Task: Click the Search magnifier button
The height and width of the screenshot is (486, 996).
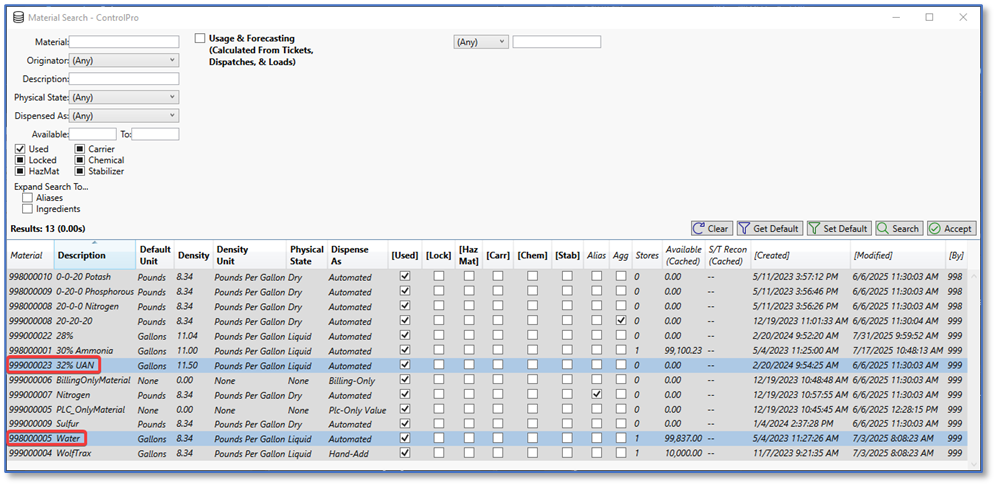Action: pyautogui.click(x=897, y=228)
